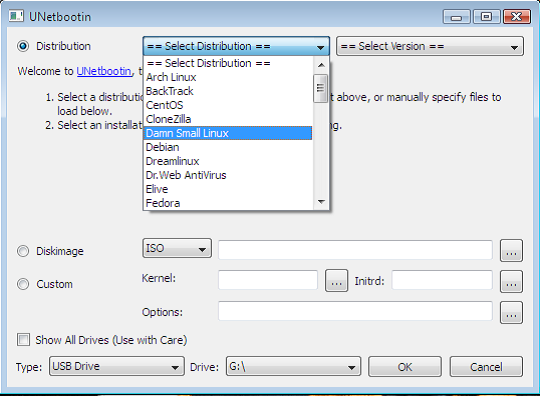The image size is (540, 396).
Task: Browse for Initrd file button
Action: (x=511, y=281)
